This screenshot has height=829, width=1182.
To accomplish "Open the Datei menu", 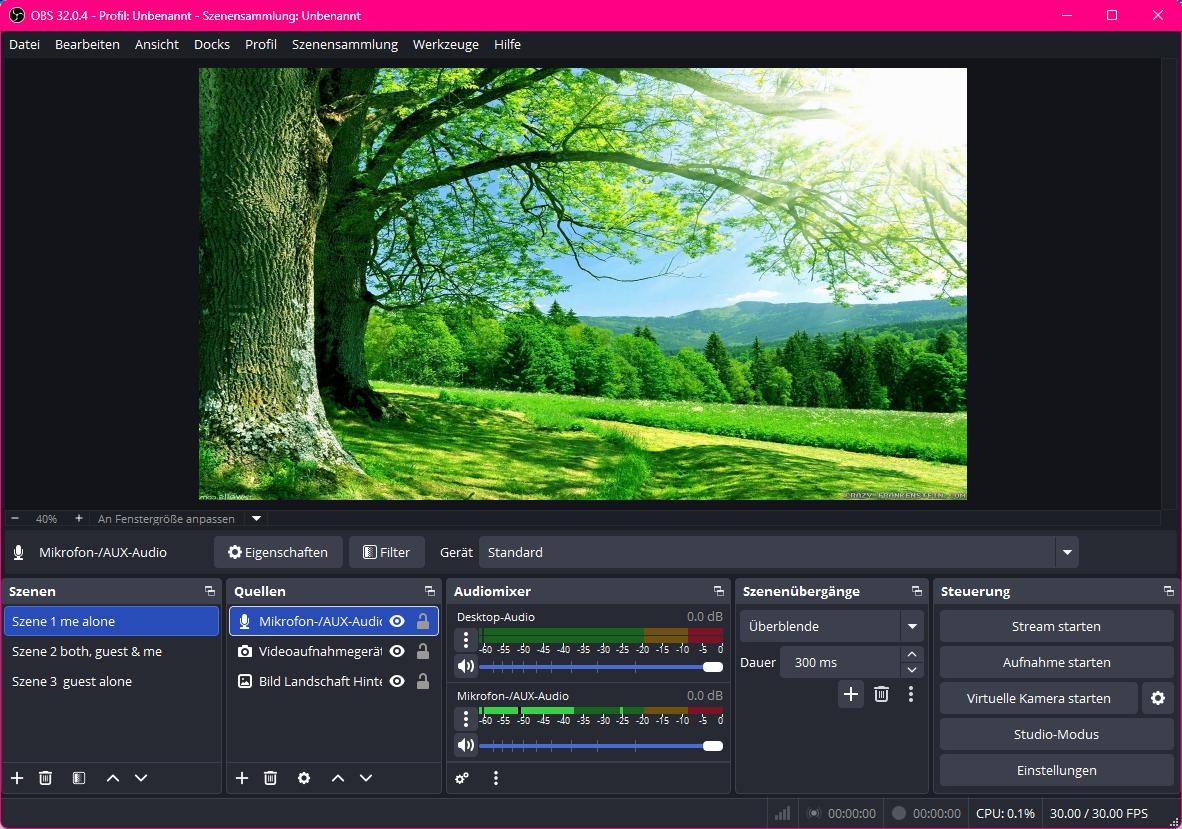I will click(24, 44).
